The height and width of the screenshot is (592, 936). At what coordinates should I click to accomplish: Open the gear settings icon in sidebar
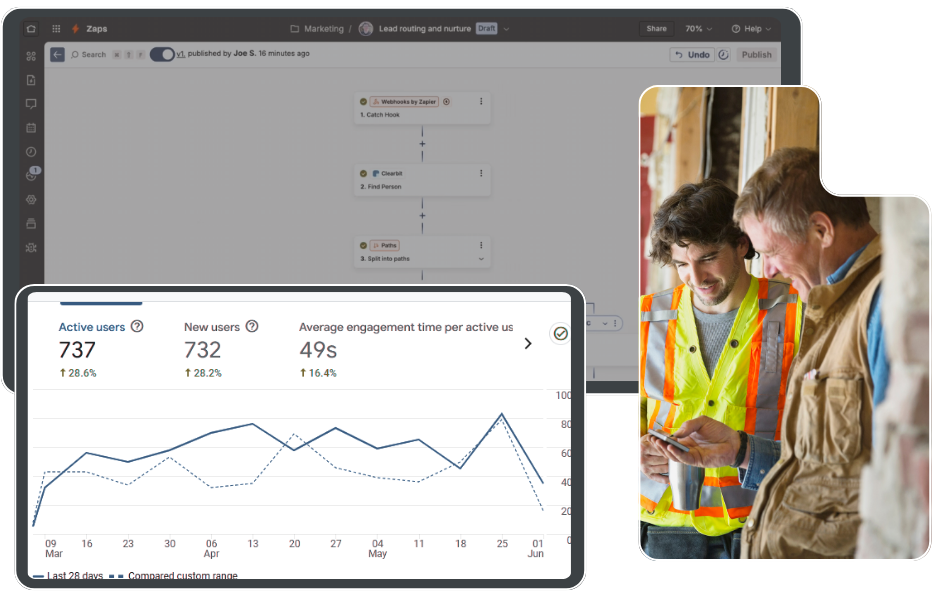click(31, 199)
